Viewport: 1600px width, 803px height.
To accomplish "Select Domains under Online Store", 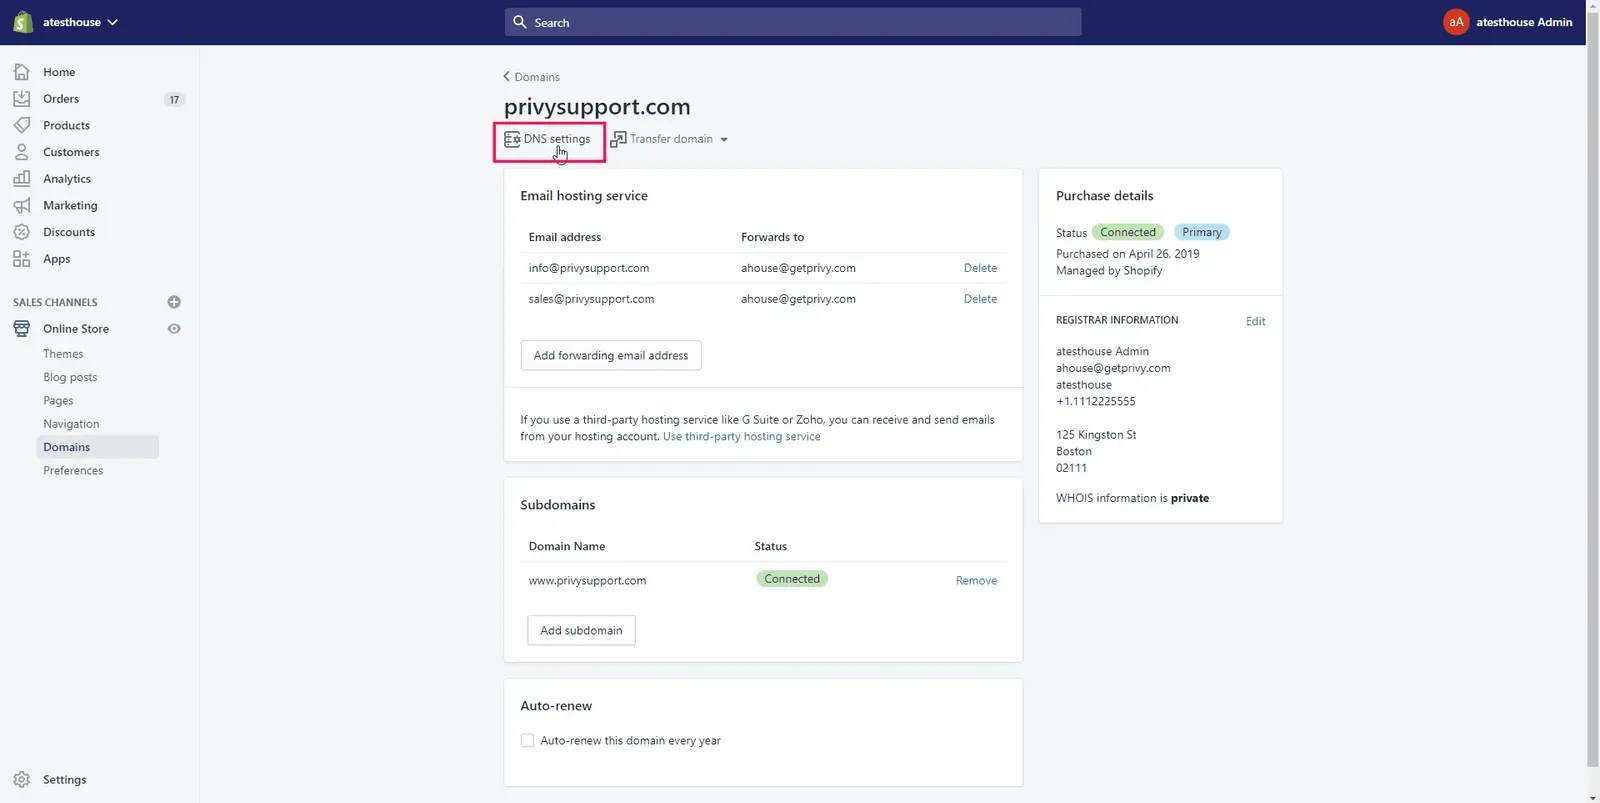I will [98, 447].
